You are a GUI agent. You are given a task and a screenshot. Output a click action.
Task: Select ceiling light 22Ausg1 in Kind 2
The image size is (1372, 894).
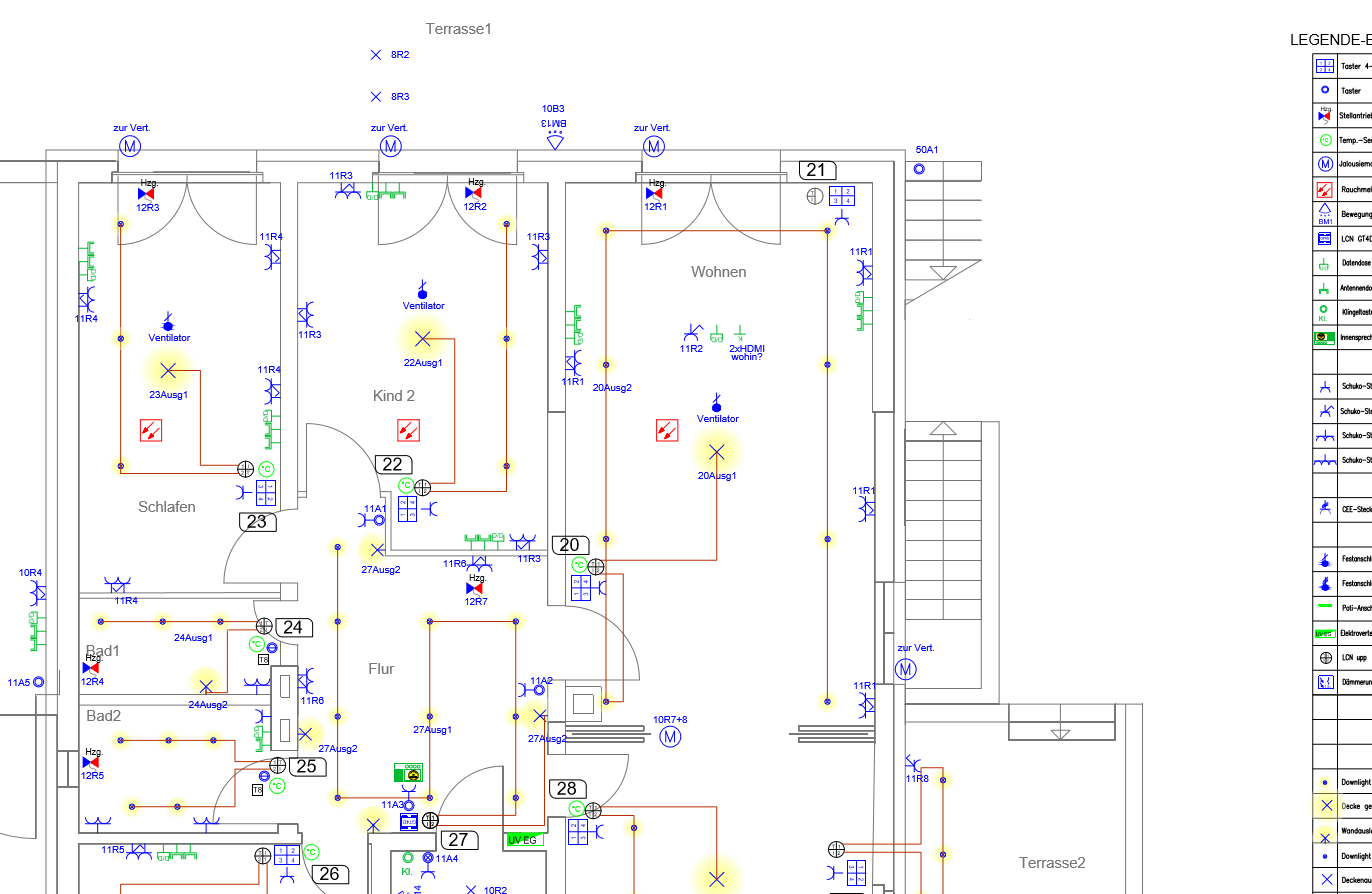click(x=422, y=337)
